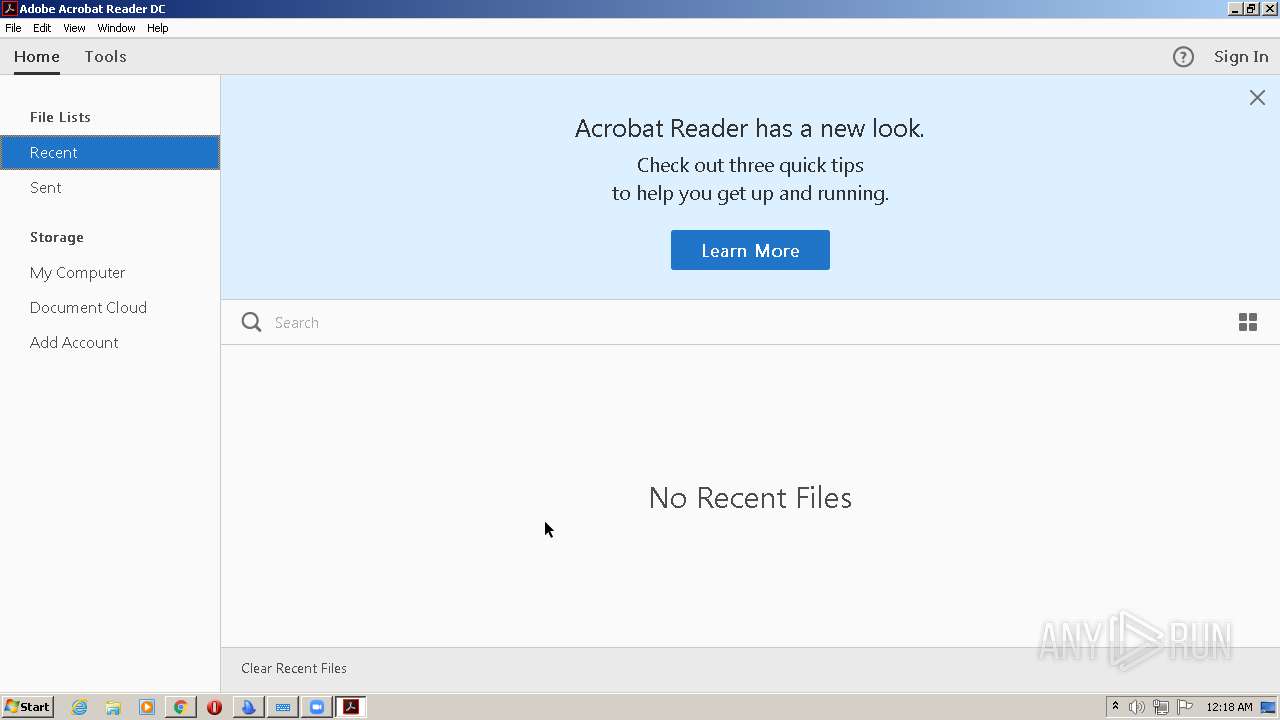This screenshot has height=720, width=1280.
Task: Launch Opera browser from taskbar
Action: tap(214, 707)
